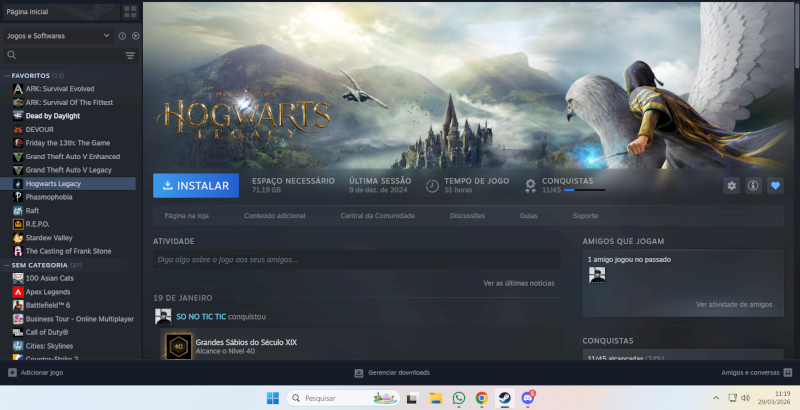Open Discord from taskbar
The width and height of the screenshot is (800, 410).
coord(528,398)
